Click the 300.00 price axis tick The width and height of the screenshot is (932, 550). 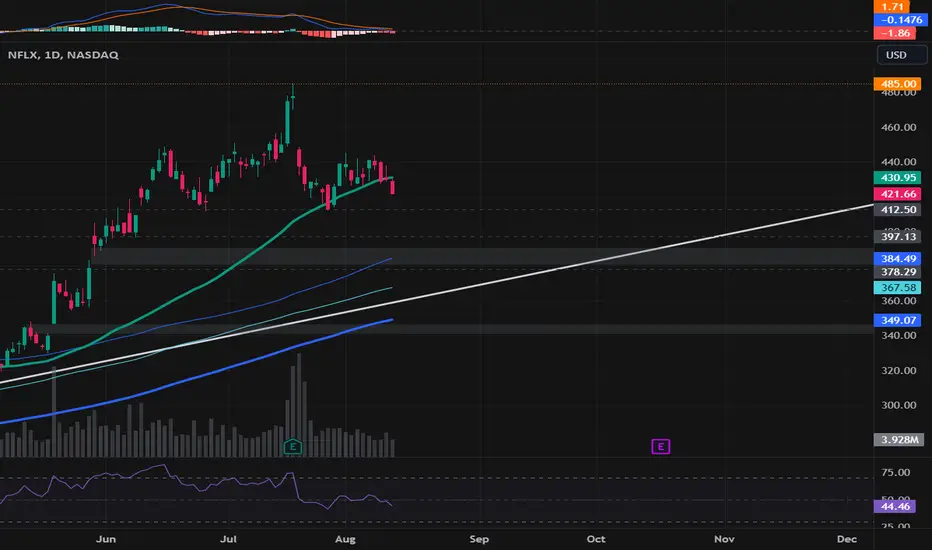coord(898,405)
